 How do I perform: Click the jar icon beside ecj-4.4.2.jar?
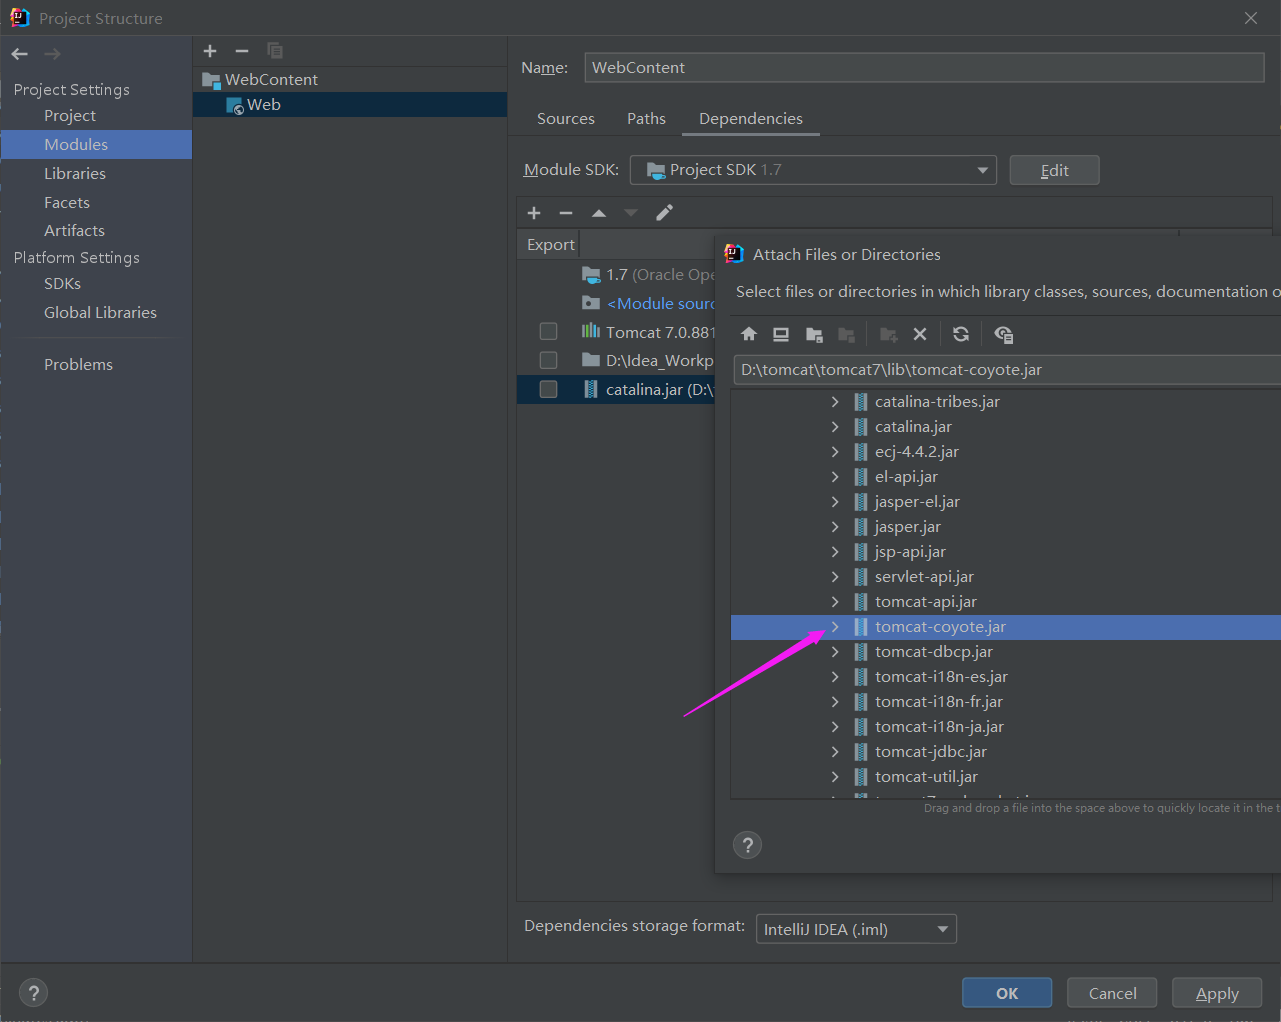pos(861,452)
